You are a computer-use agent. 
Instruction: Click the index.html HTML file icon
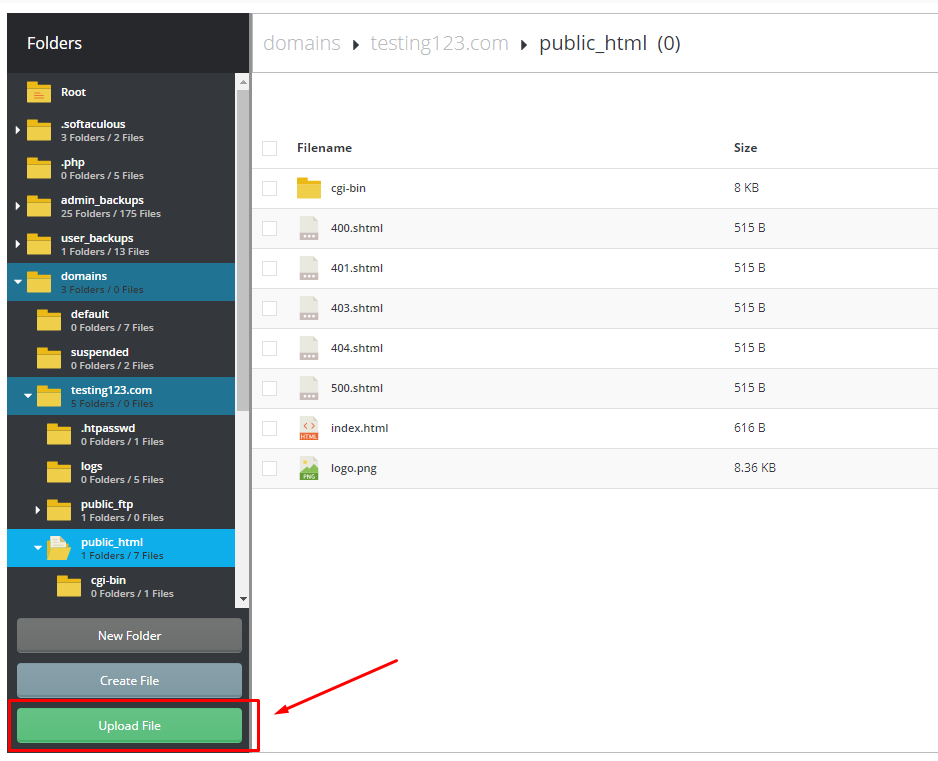309,428
